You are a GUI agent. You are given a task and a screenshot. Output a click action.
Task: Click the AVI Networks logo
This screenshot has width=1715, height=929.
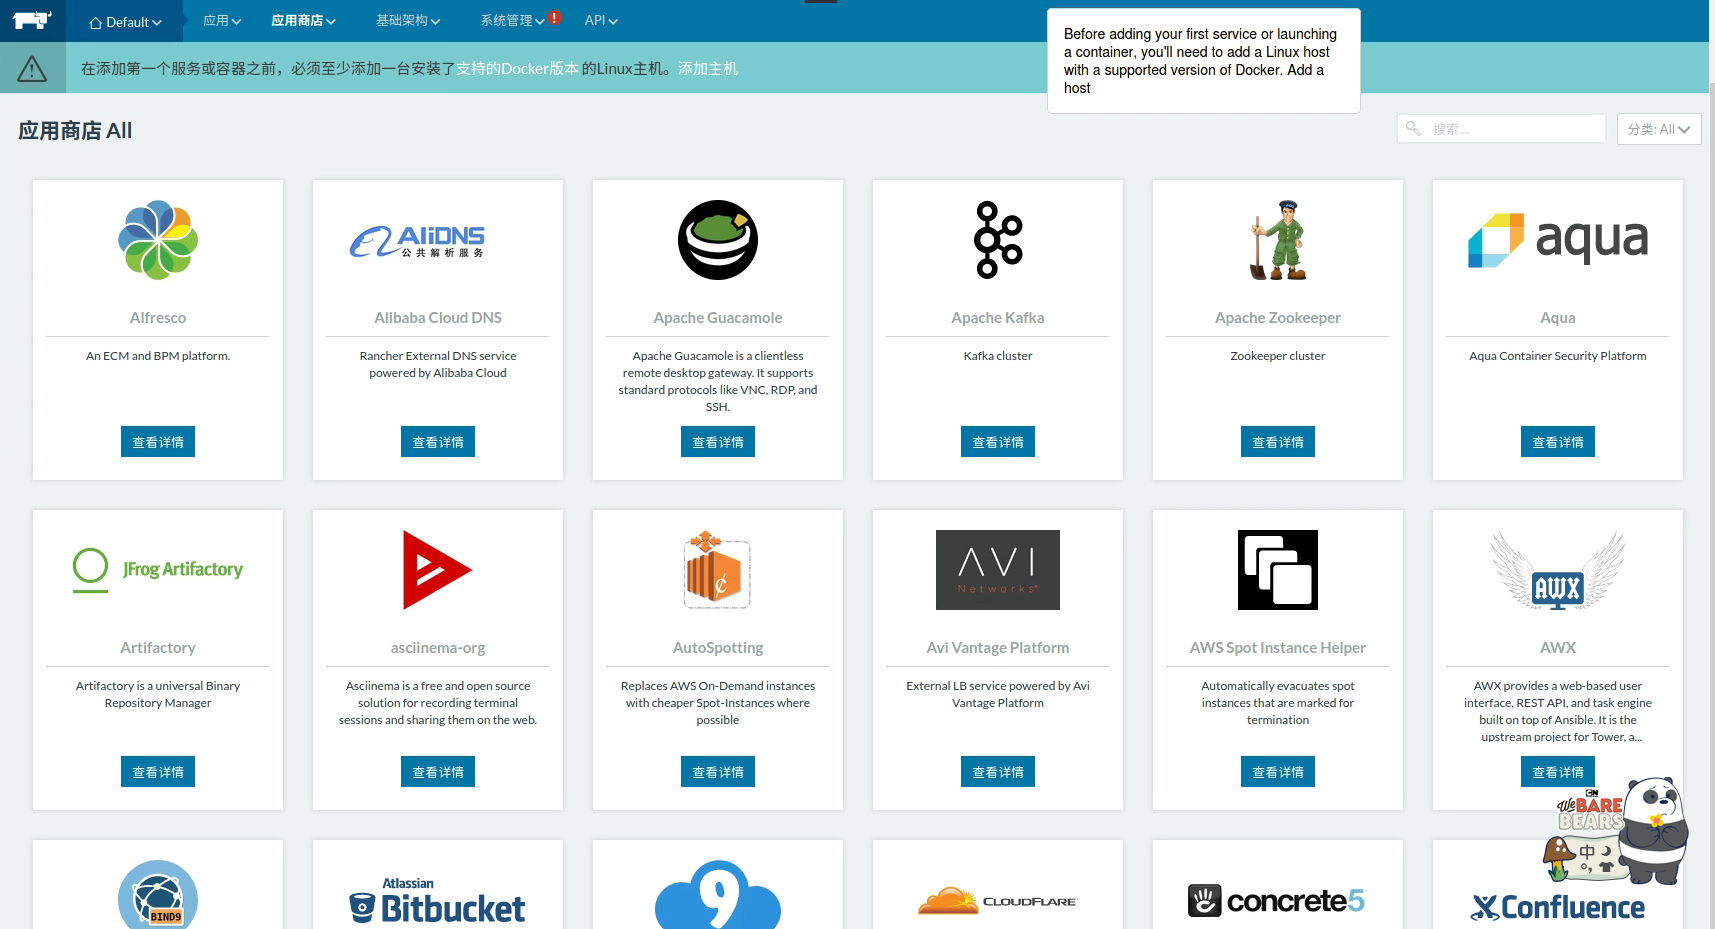point(998,570)
